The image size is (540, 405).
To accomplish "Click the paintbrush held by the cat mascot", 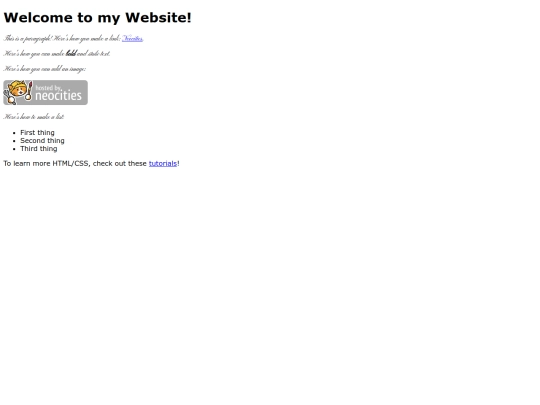I will pyautogui.click(x=30, y=90).
